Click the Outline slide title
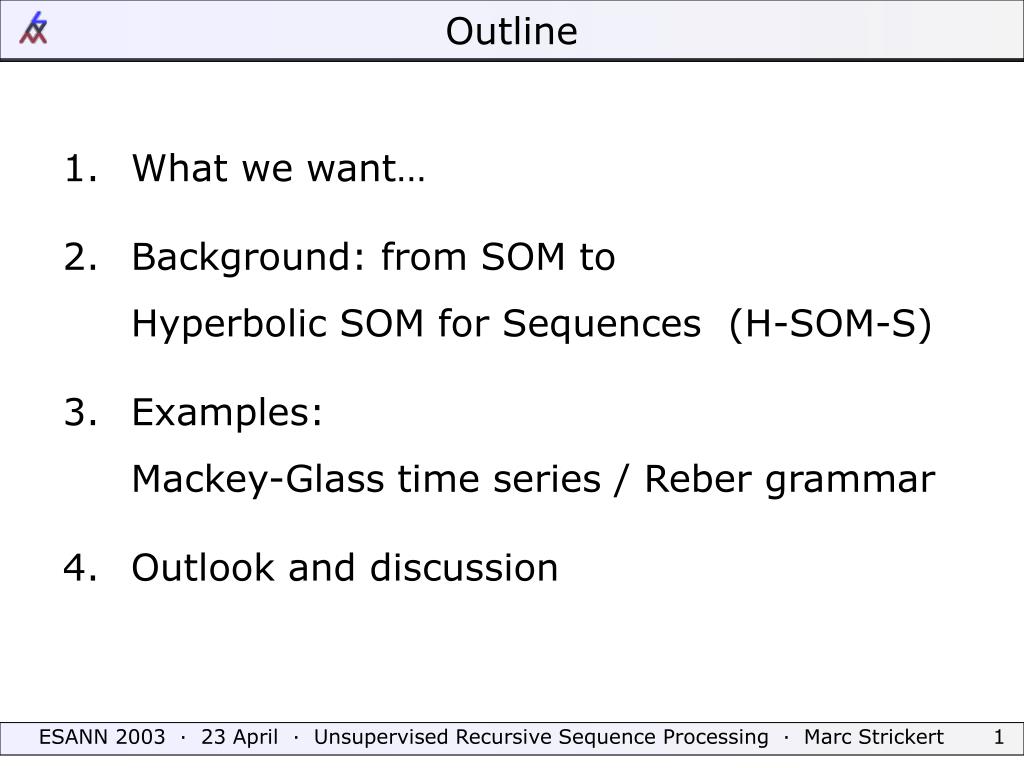1024x768 pixels. [511, 31]
